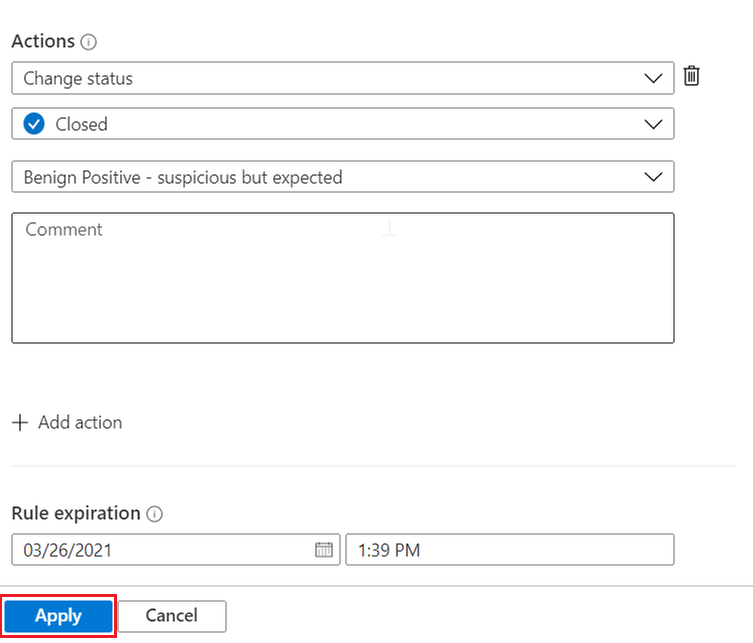The width and height of the screenshot is (753, 643).
Task: Click the Rule expiration info icon
Action: tap(154, 514)
